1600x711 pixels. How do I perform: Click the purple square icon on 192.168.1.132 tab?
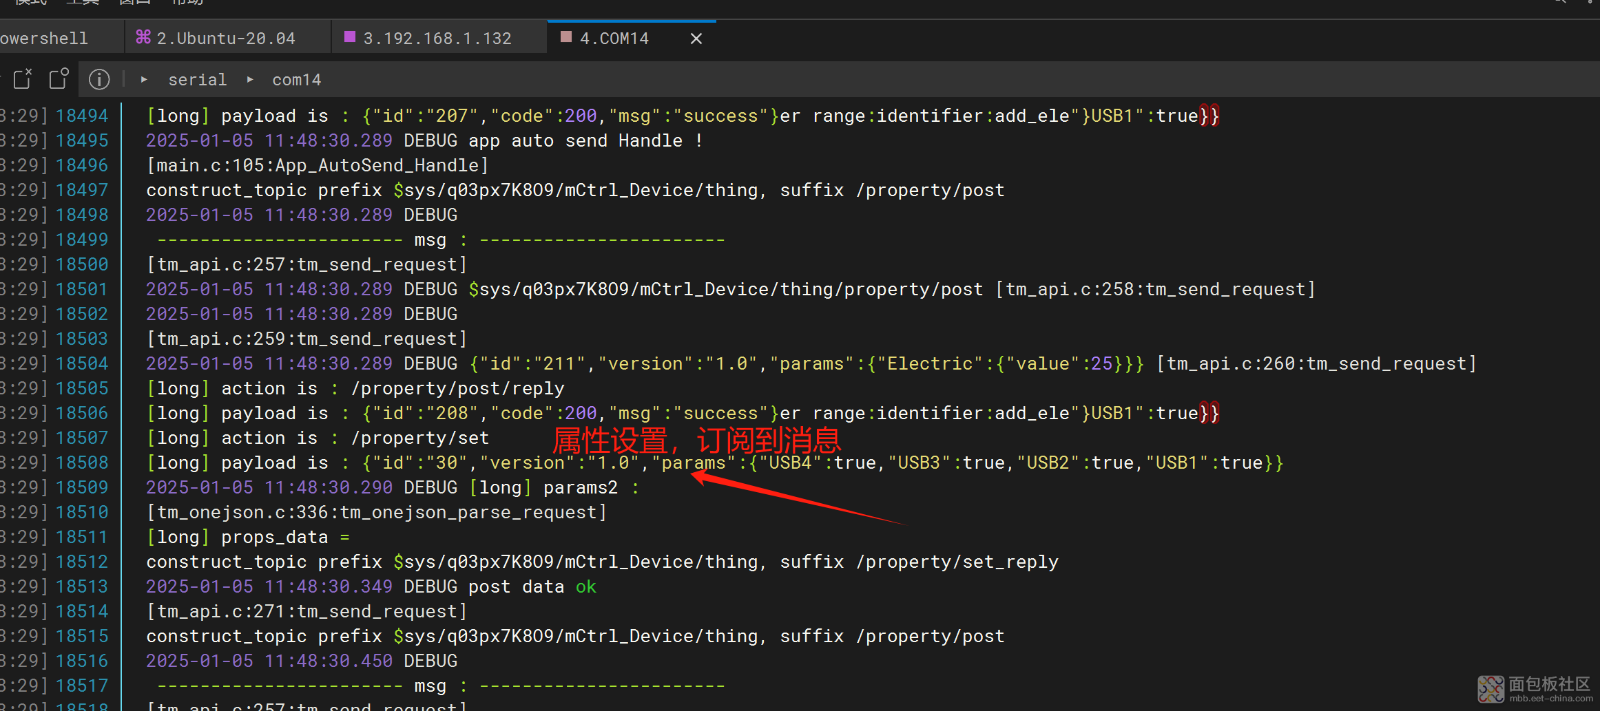coord(350,37)
